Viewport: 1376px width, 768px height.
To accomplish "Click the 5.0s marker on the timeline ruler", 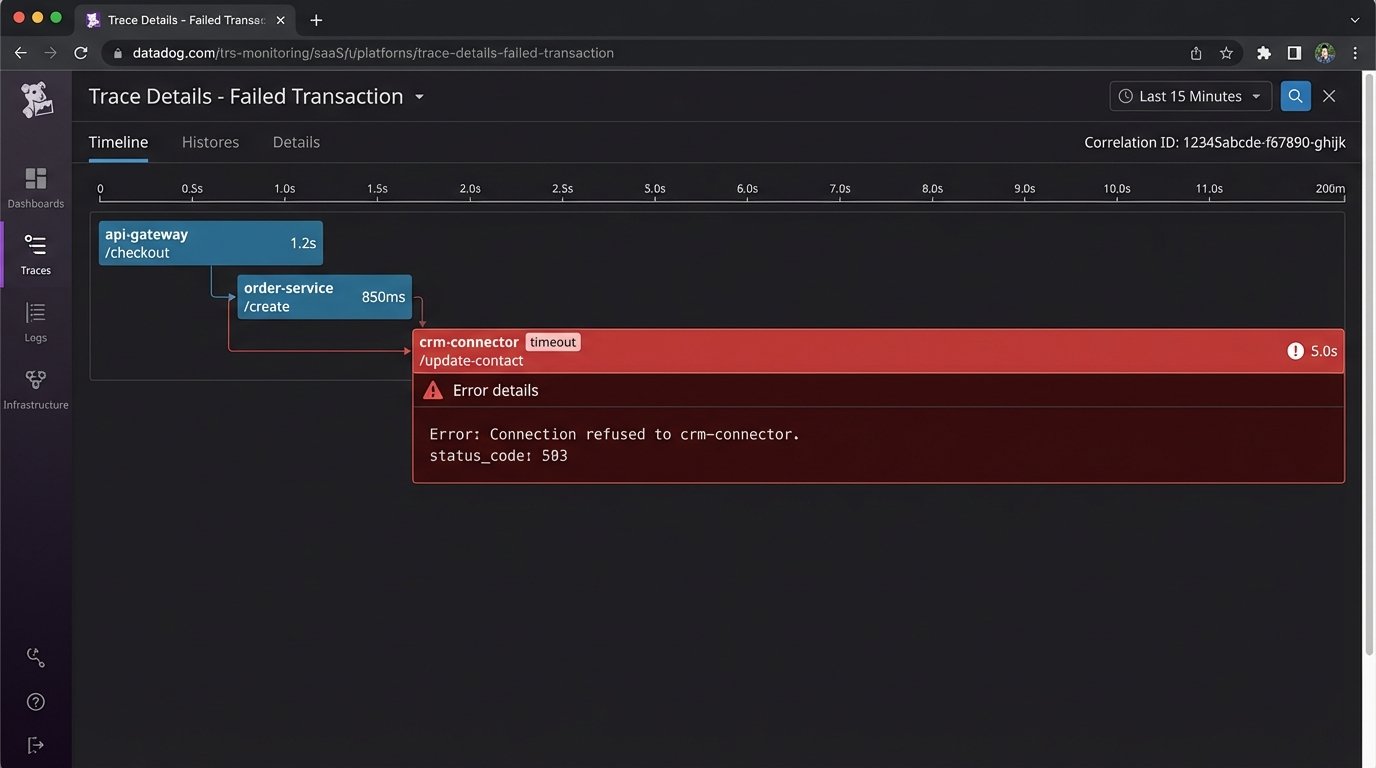I will (x=654, y=187).
